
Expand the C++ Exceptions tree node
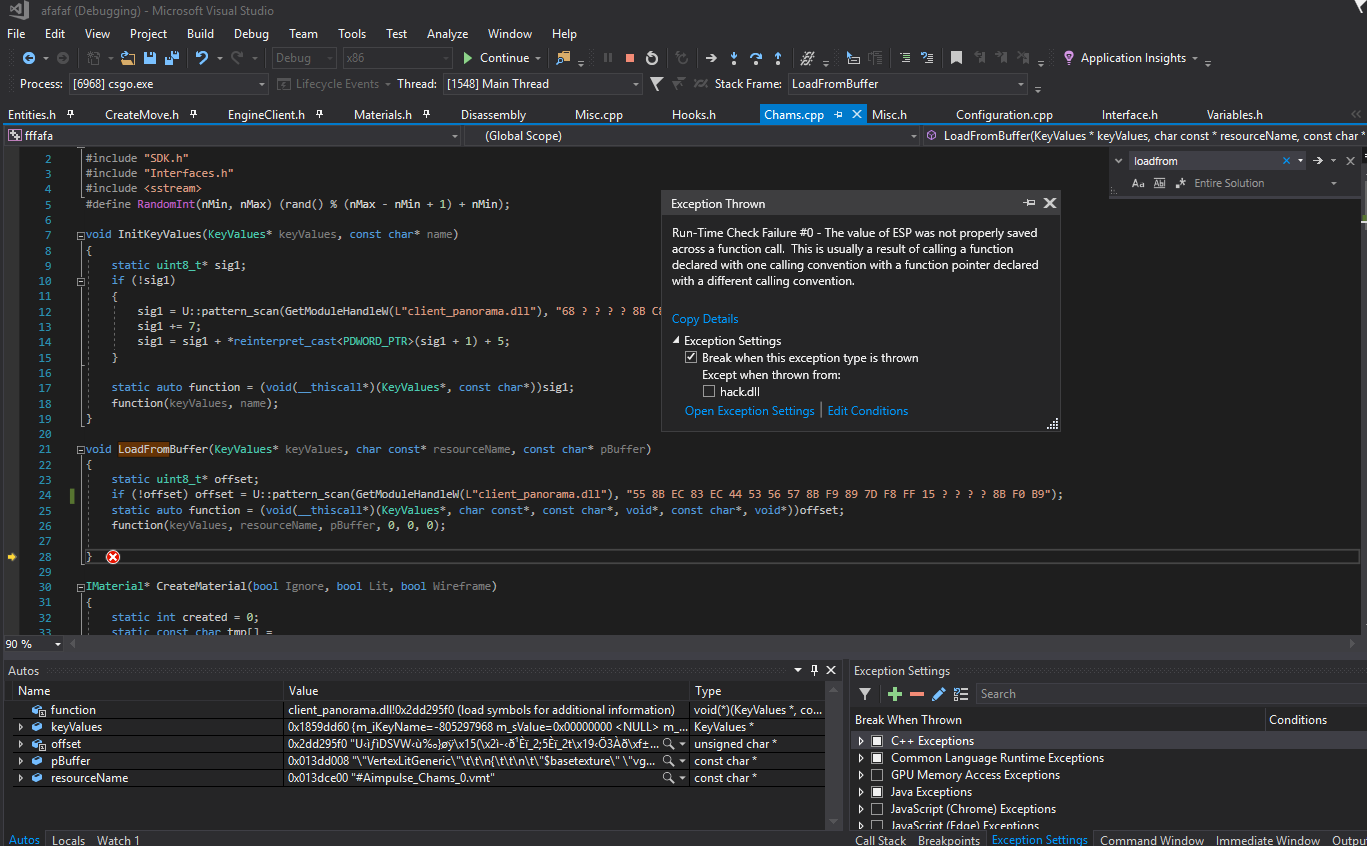click(860, 741)
